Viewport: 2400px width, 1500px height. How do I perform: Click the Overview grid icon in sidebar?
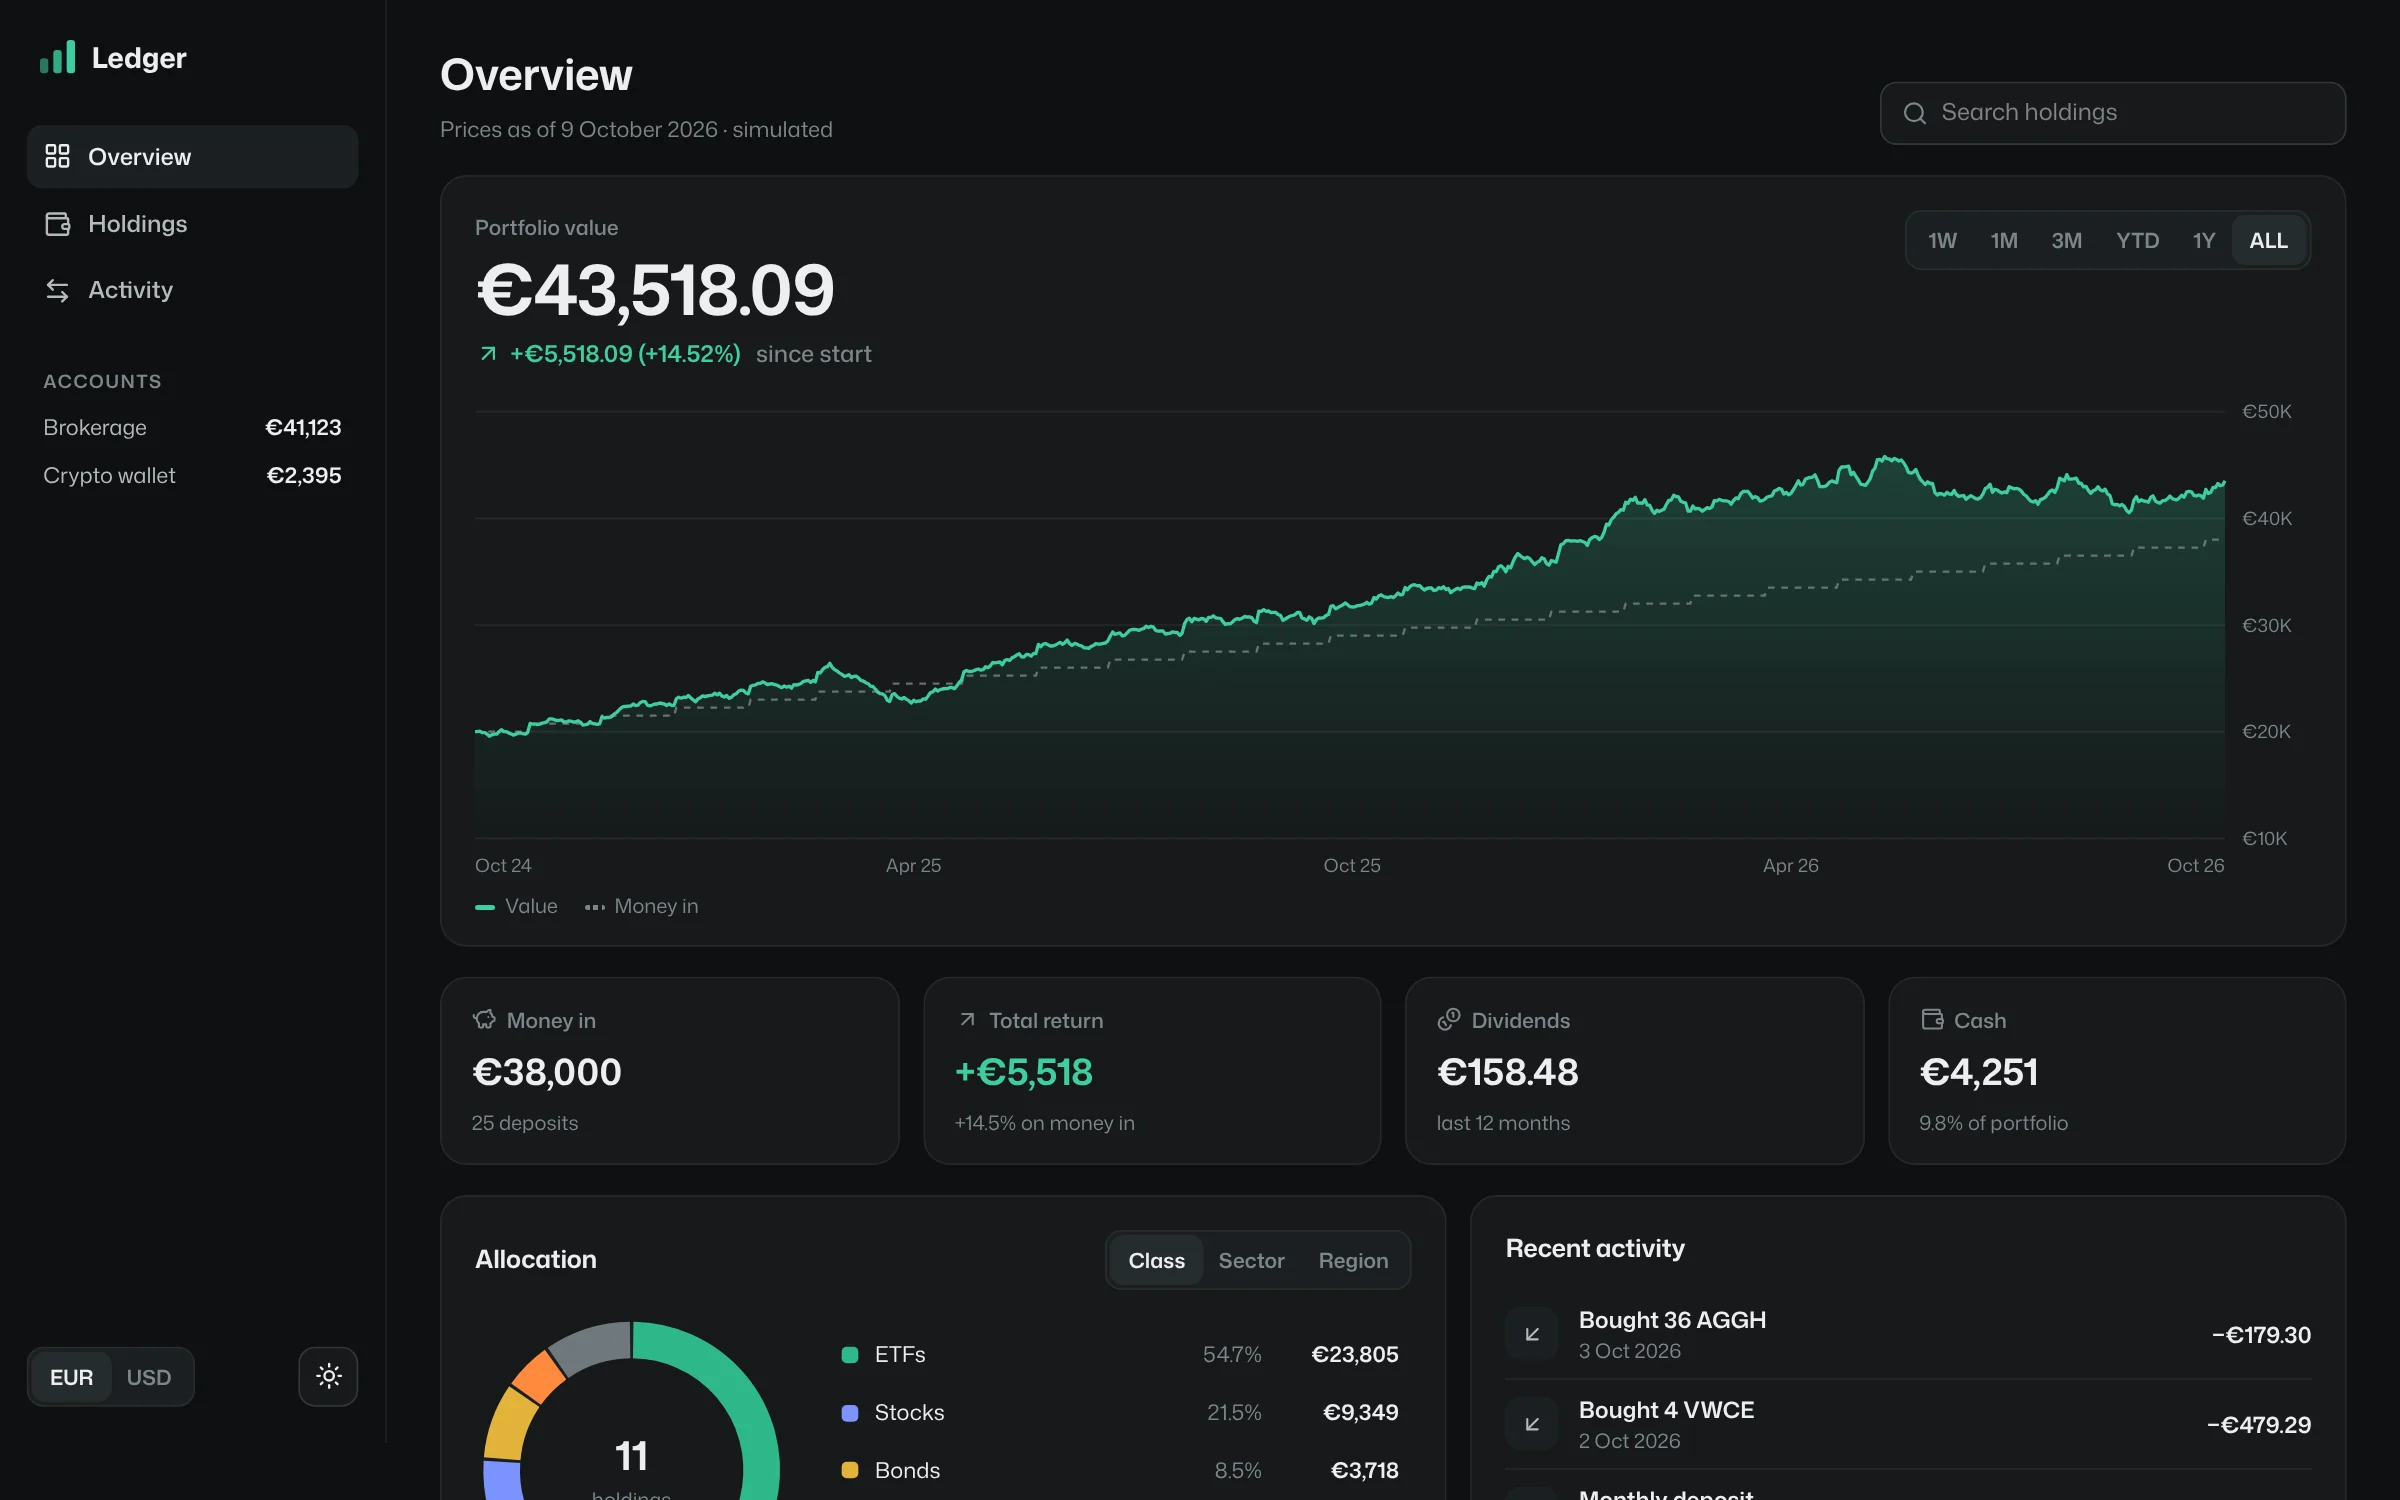point(57,156)
